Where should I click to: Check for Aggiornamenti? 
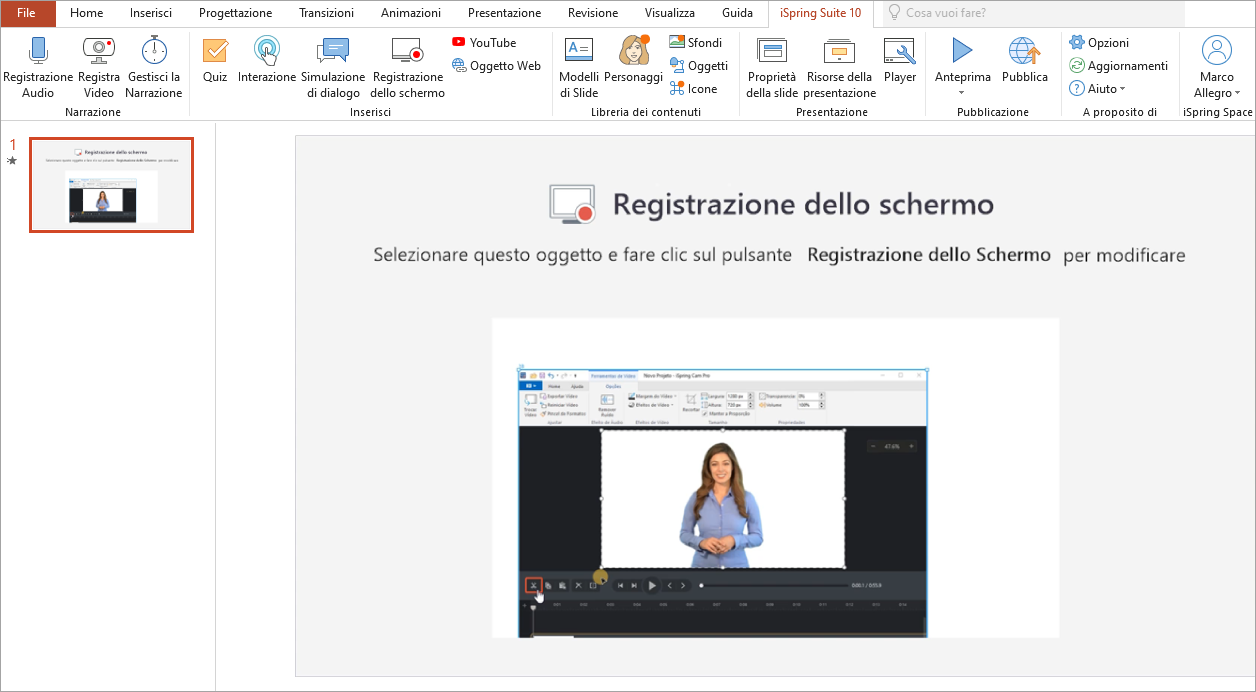[1118, 66]
